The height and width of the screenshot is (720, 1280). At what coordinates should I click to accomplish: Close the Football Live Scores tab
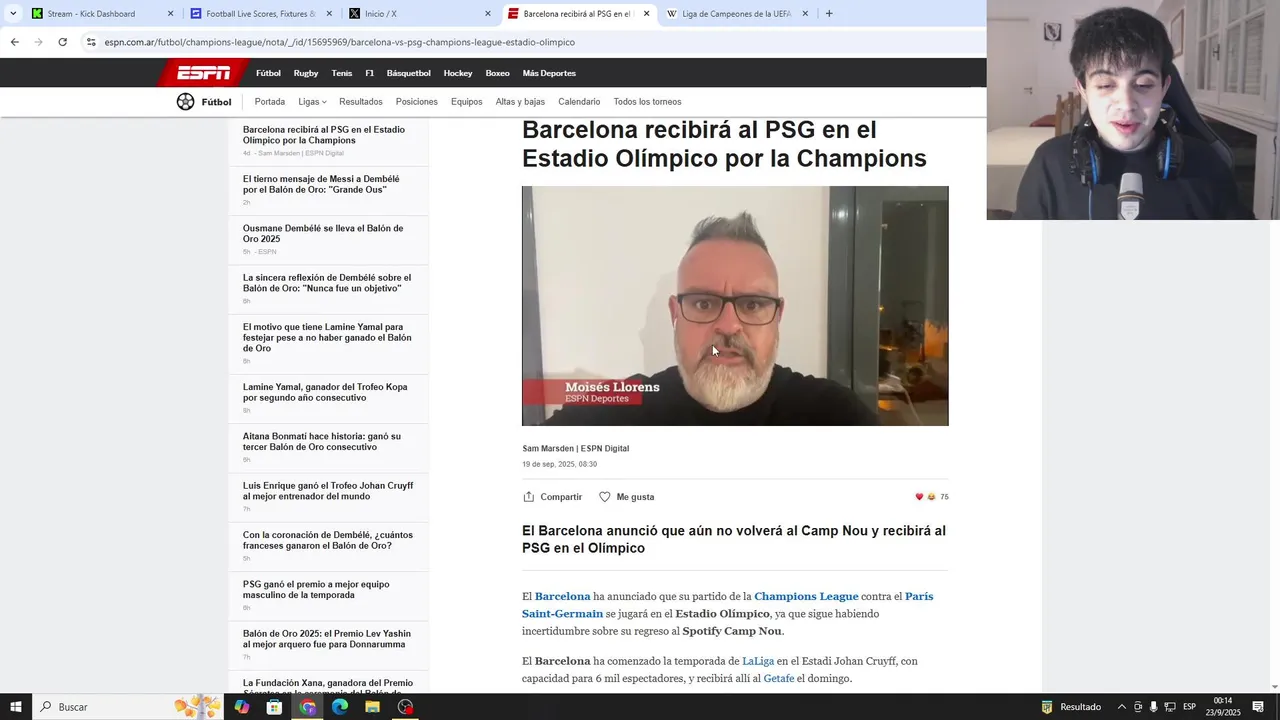click(x=329, y=14)
